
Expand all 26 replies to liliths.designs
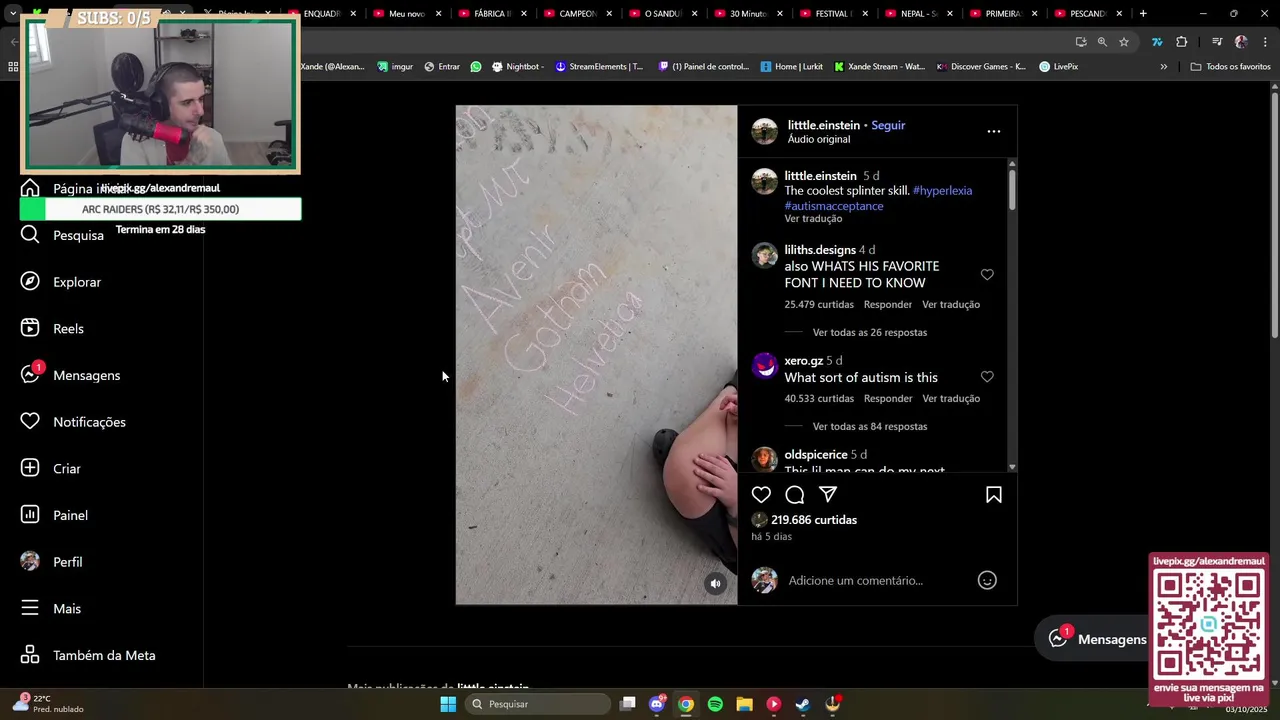pyautogui.click(x=869, y=332)
